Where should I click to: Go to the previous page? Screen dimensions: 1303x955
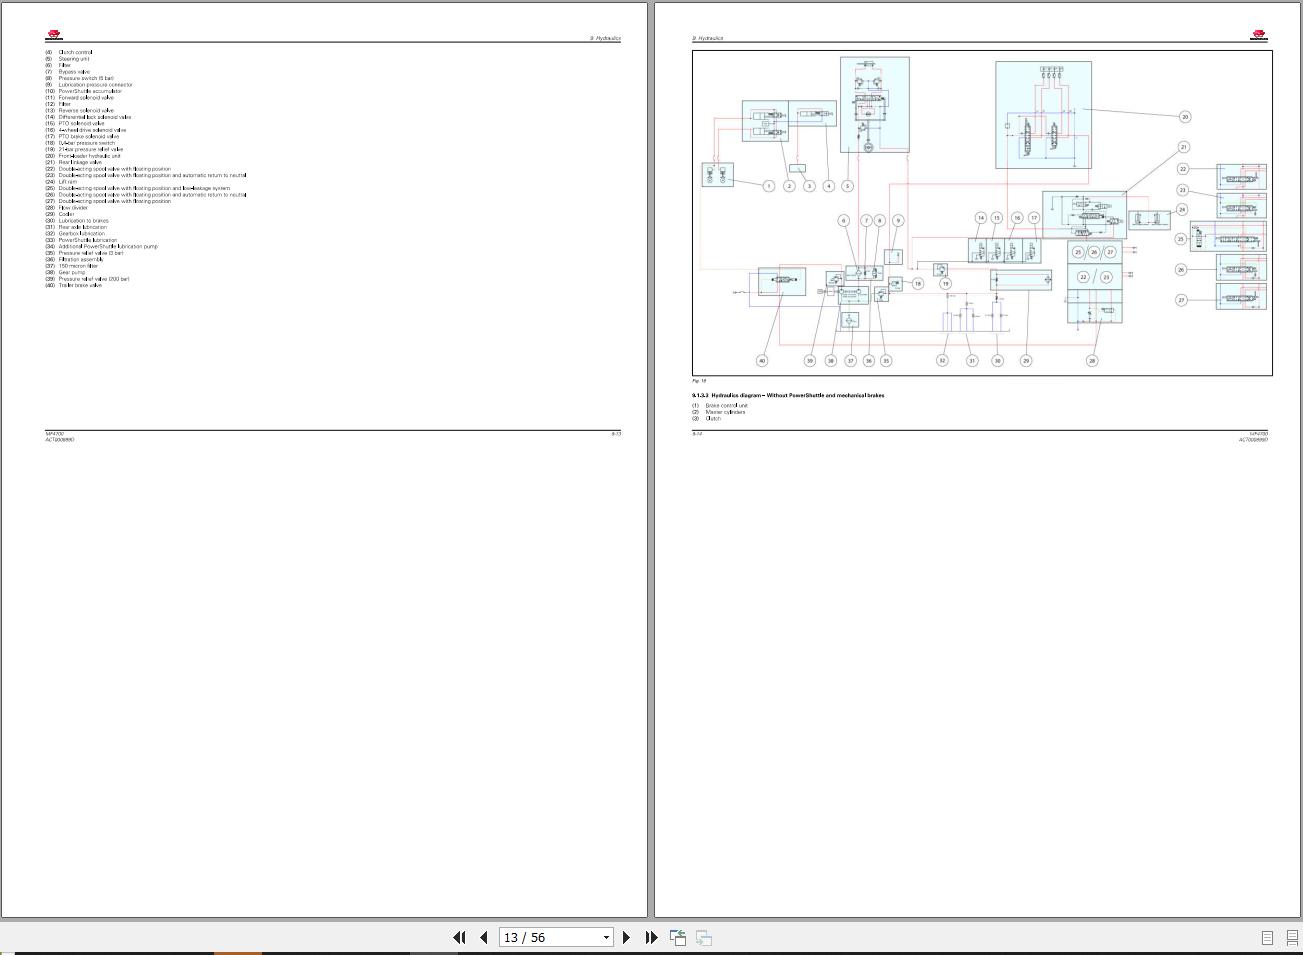(x=484, y=937)
